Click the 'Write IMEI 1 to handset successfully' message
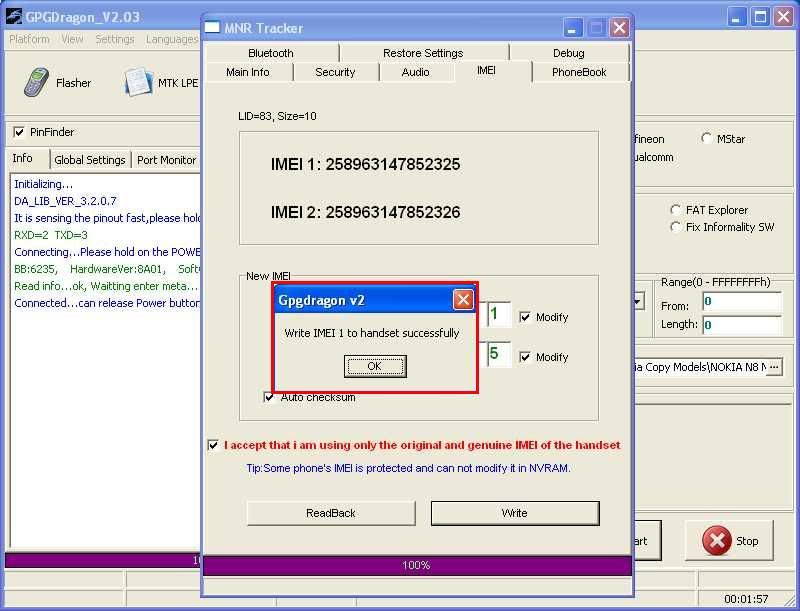The width and height of the screenshot is (800, 611). [x=372, y=333]
